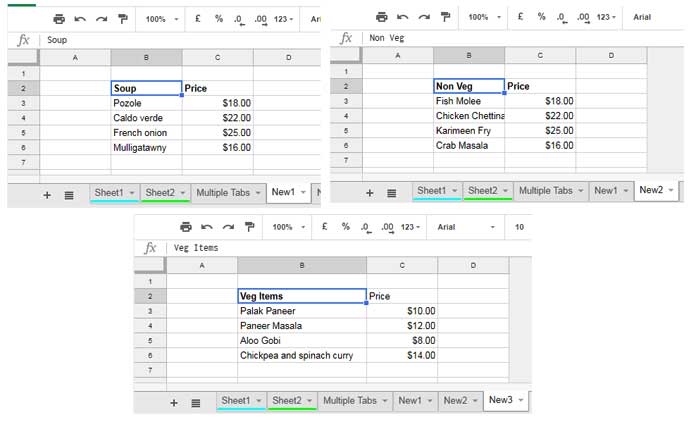Screen dimensions: 696x434
Task: Format as currency in the Veg Items spreadsheet
Action: tap(324, 226)
